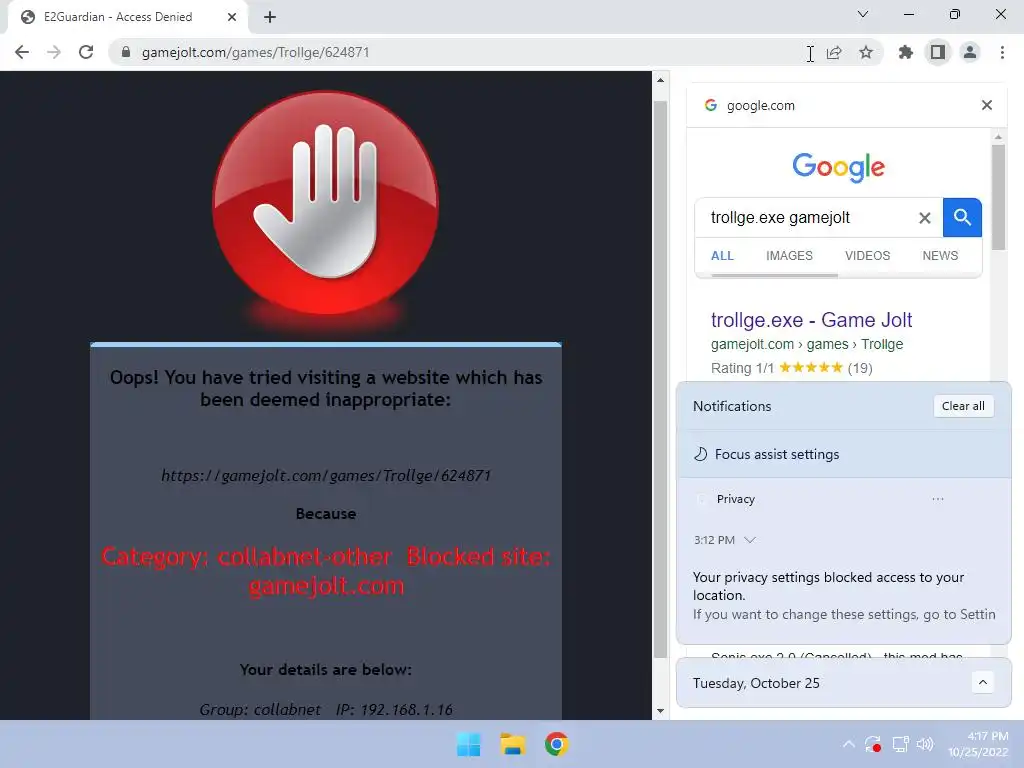
Task: Show hidden system tray icons
Action: pyautogui.click(x=848, y=744)
